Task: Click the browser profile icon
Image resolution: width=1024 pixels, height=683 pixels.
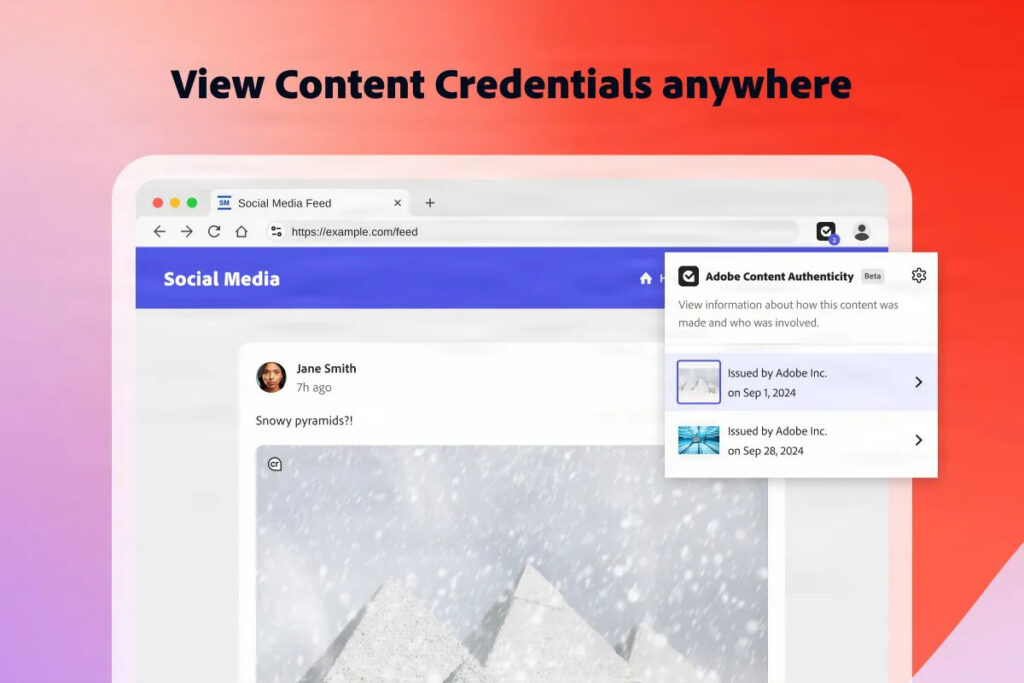Action: [x=860, y=231]
